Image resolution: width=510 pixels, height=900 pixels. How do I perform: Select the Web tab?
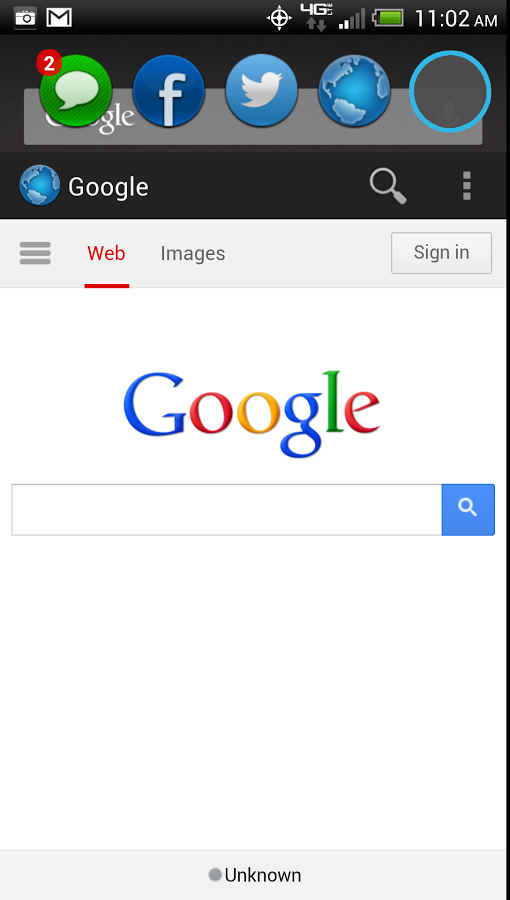pos(106,253)
